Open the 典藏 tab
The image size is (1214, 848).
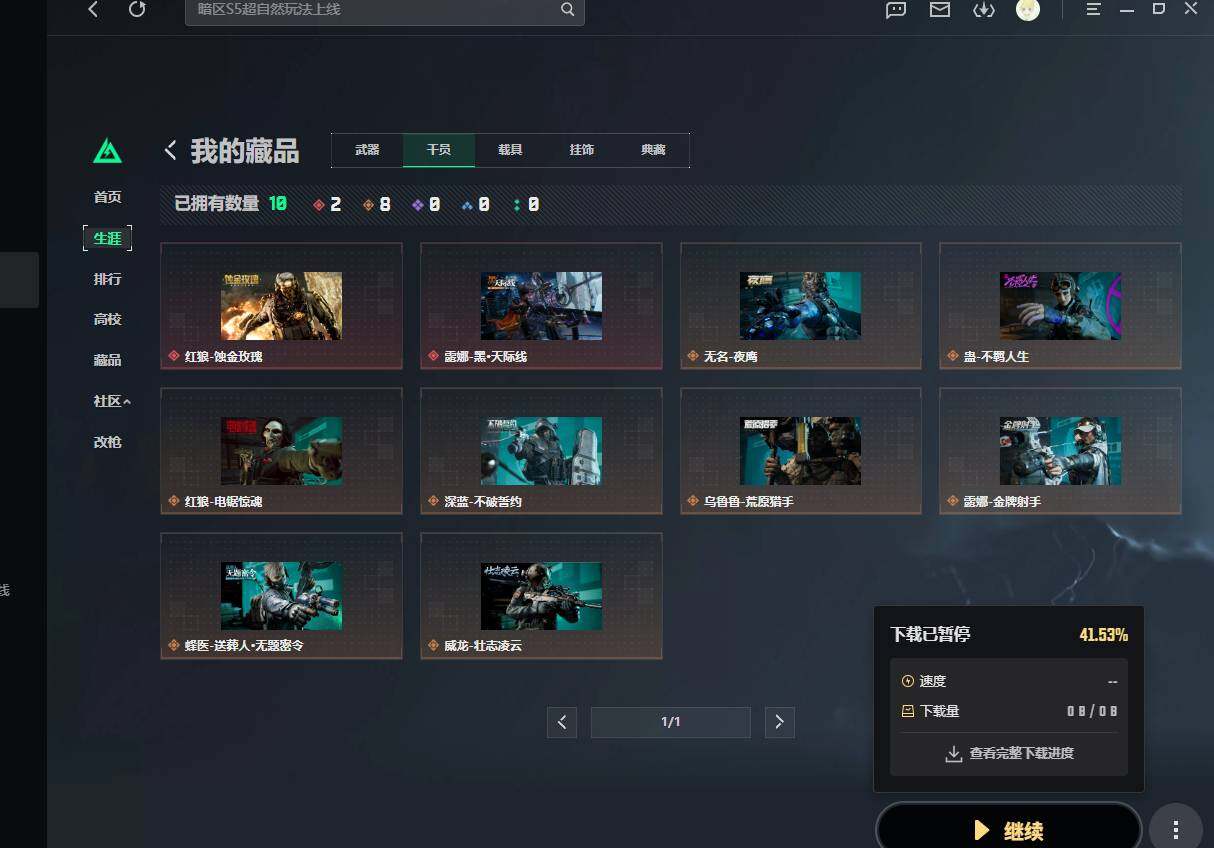click(653, 150)
